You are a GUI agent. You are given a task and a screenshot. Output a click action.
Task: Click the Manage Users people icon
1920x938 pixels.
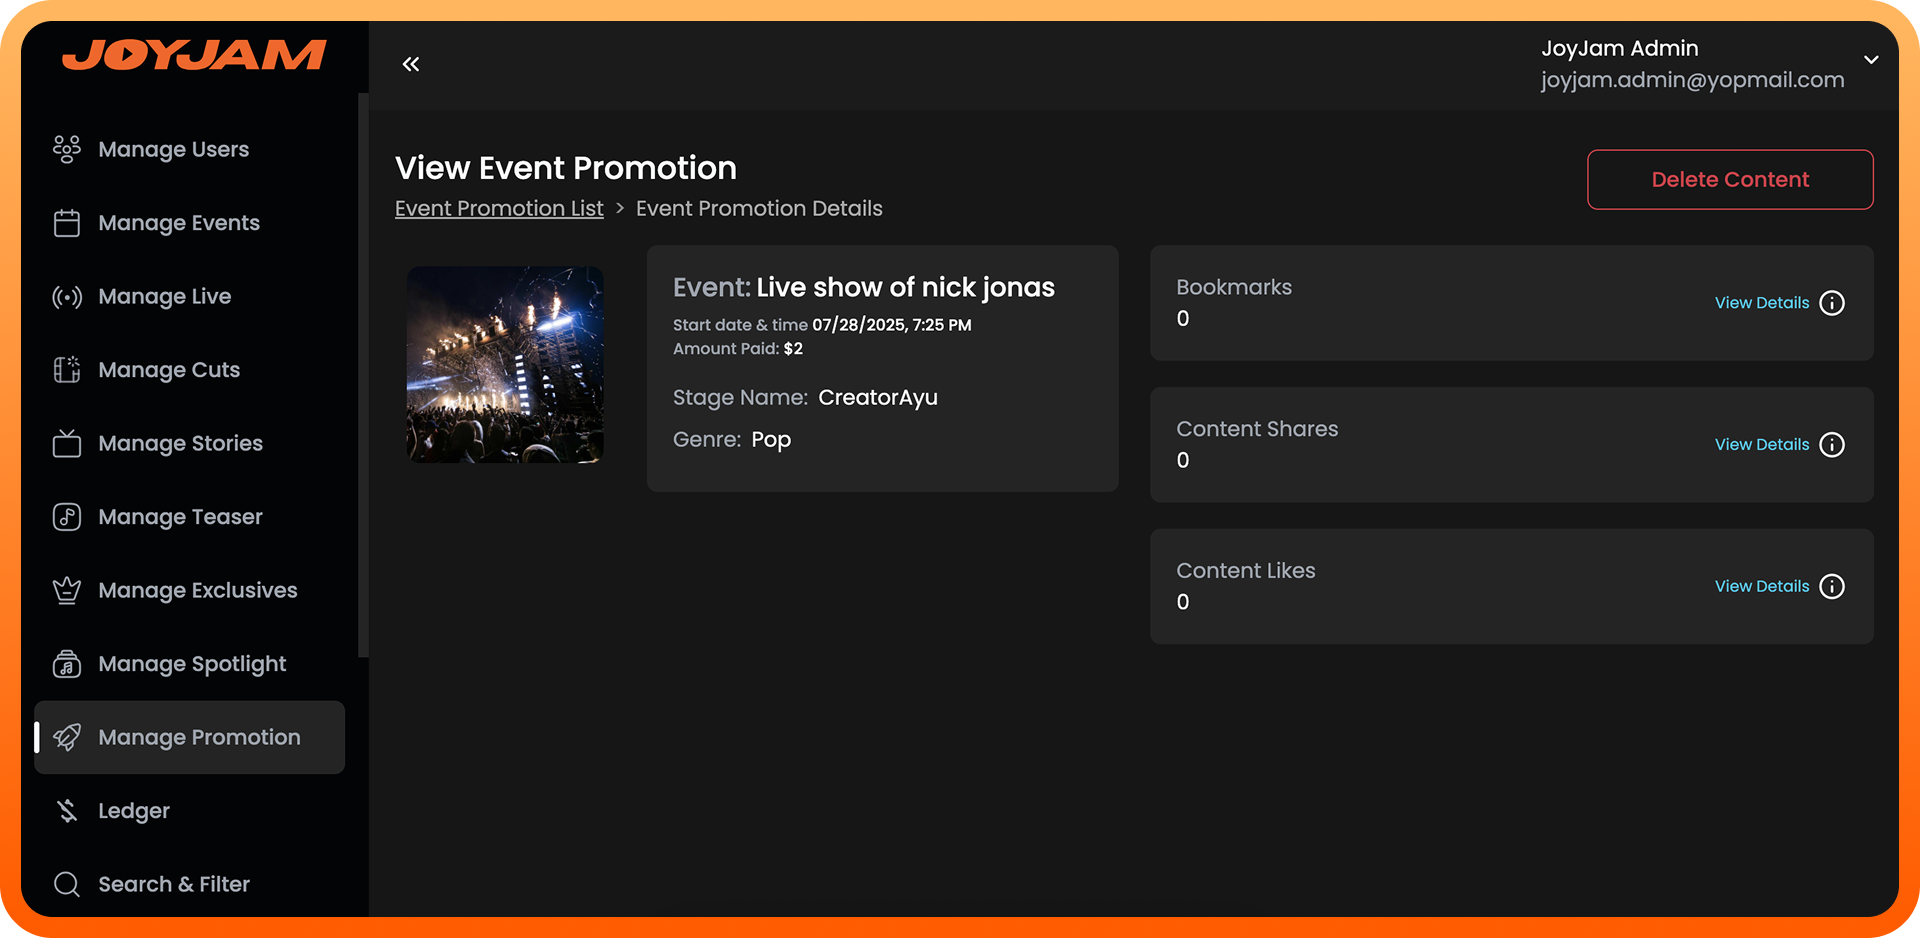(67, 149)
